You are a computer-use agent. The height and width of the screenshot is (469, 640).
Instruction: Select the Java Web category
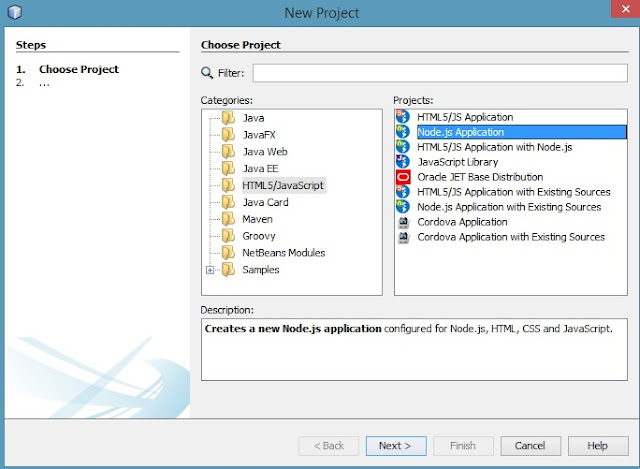coord(265,152)
